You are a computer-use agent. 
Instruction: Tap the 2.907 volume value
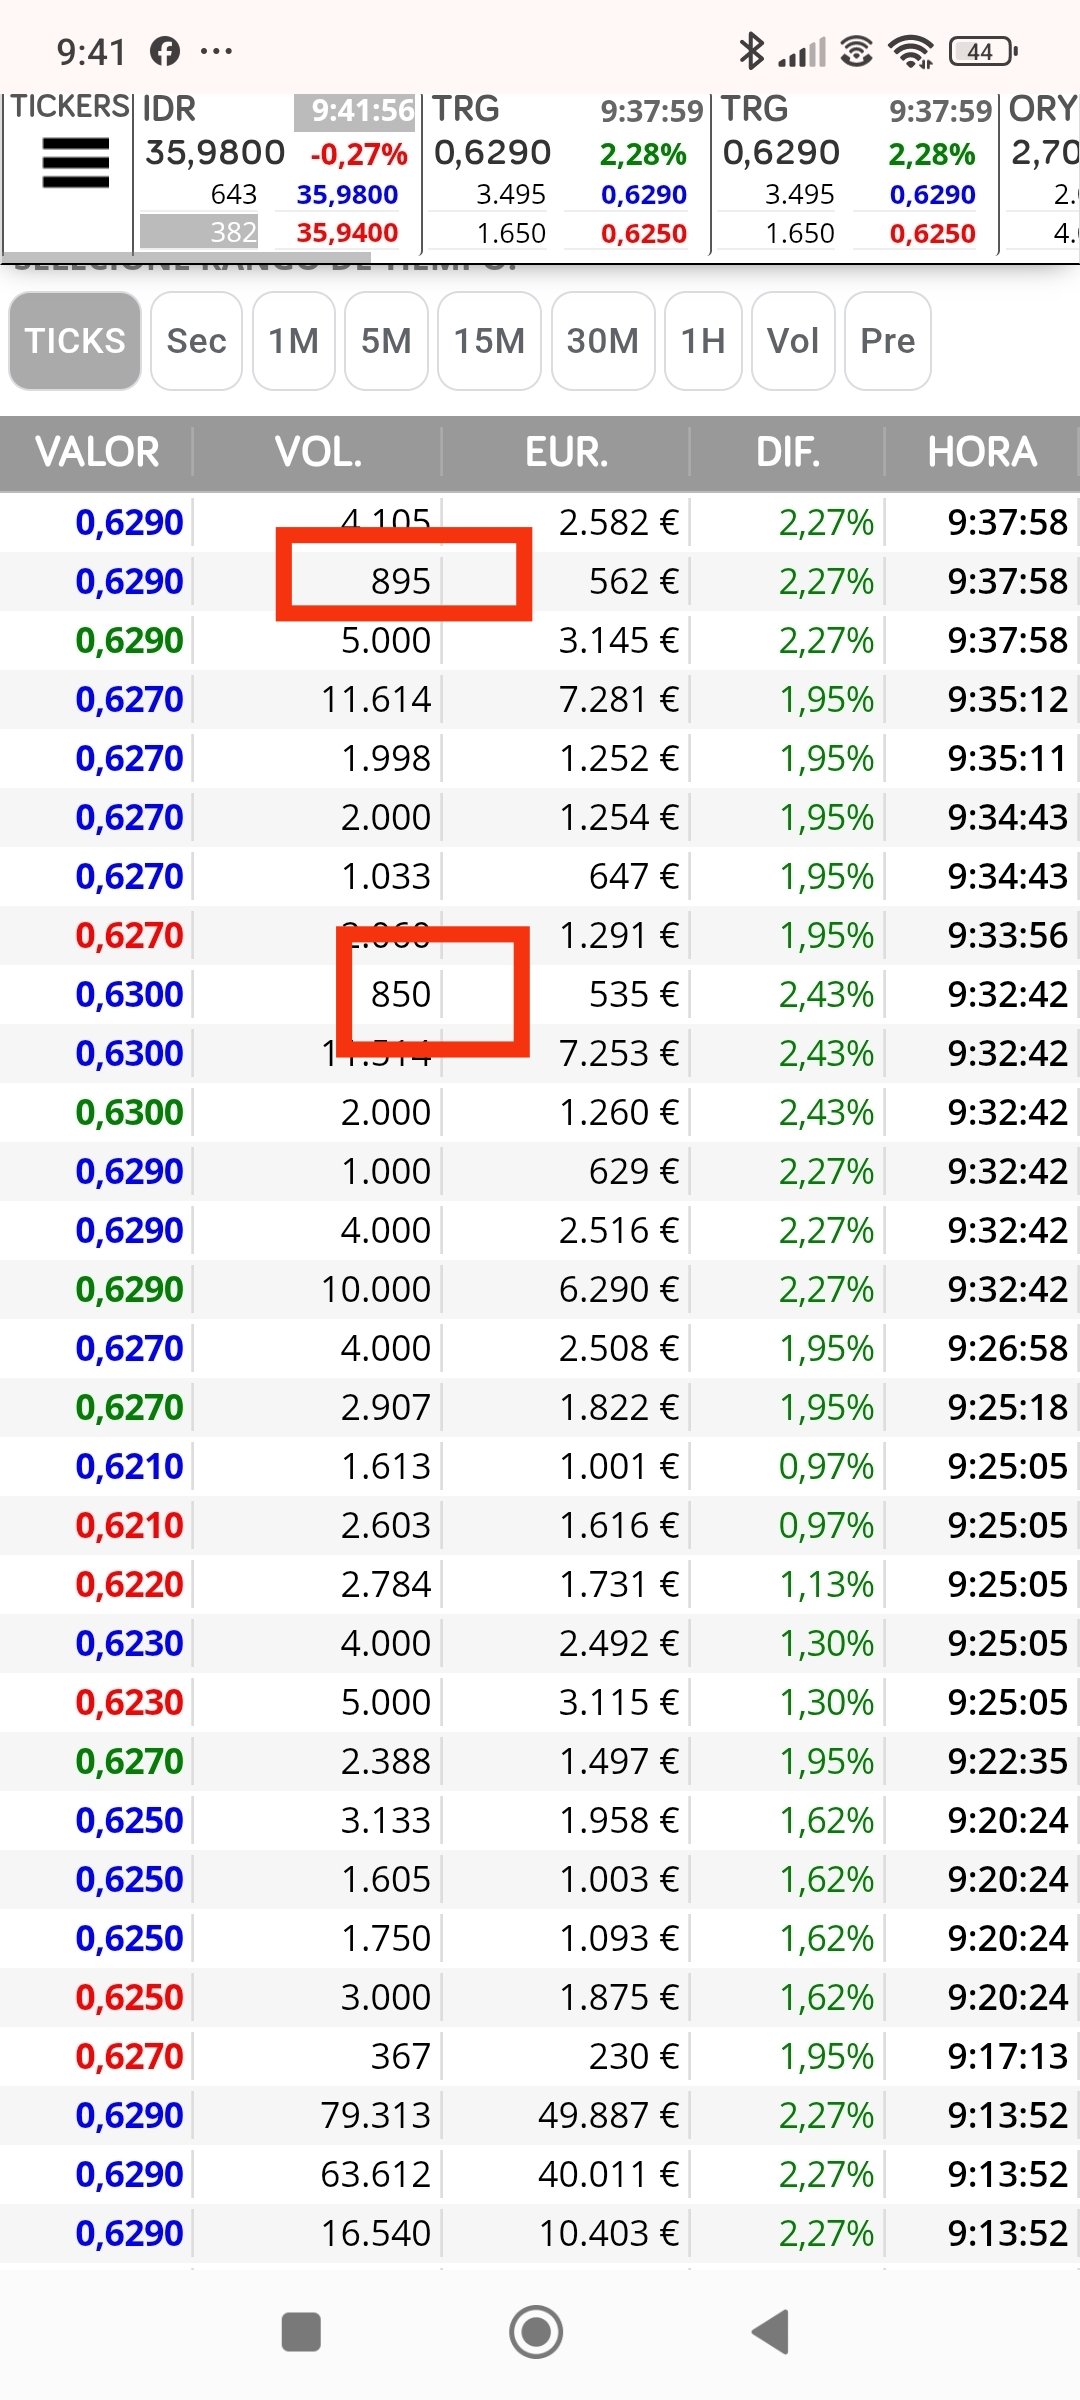[x=386, y=1407]
